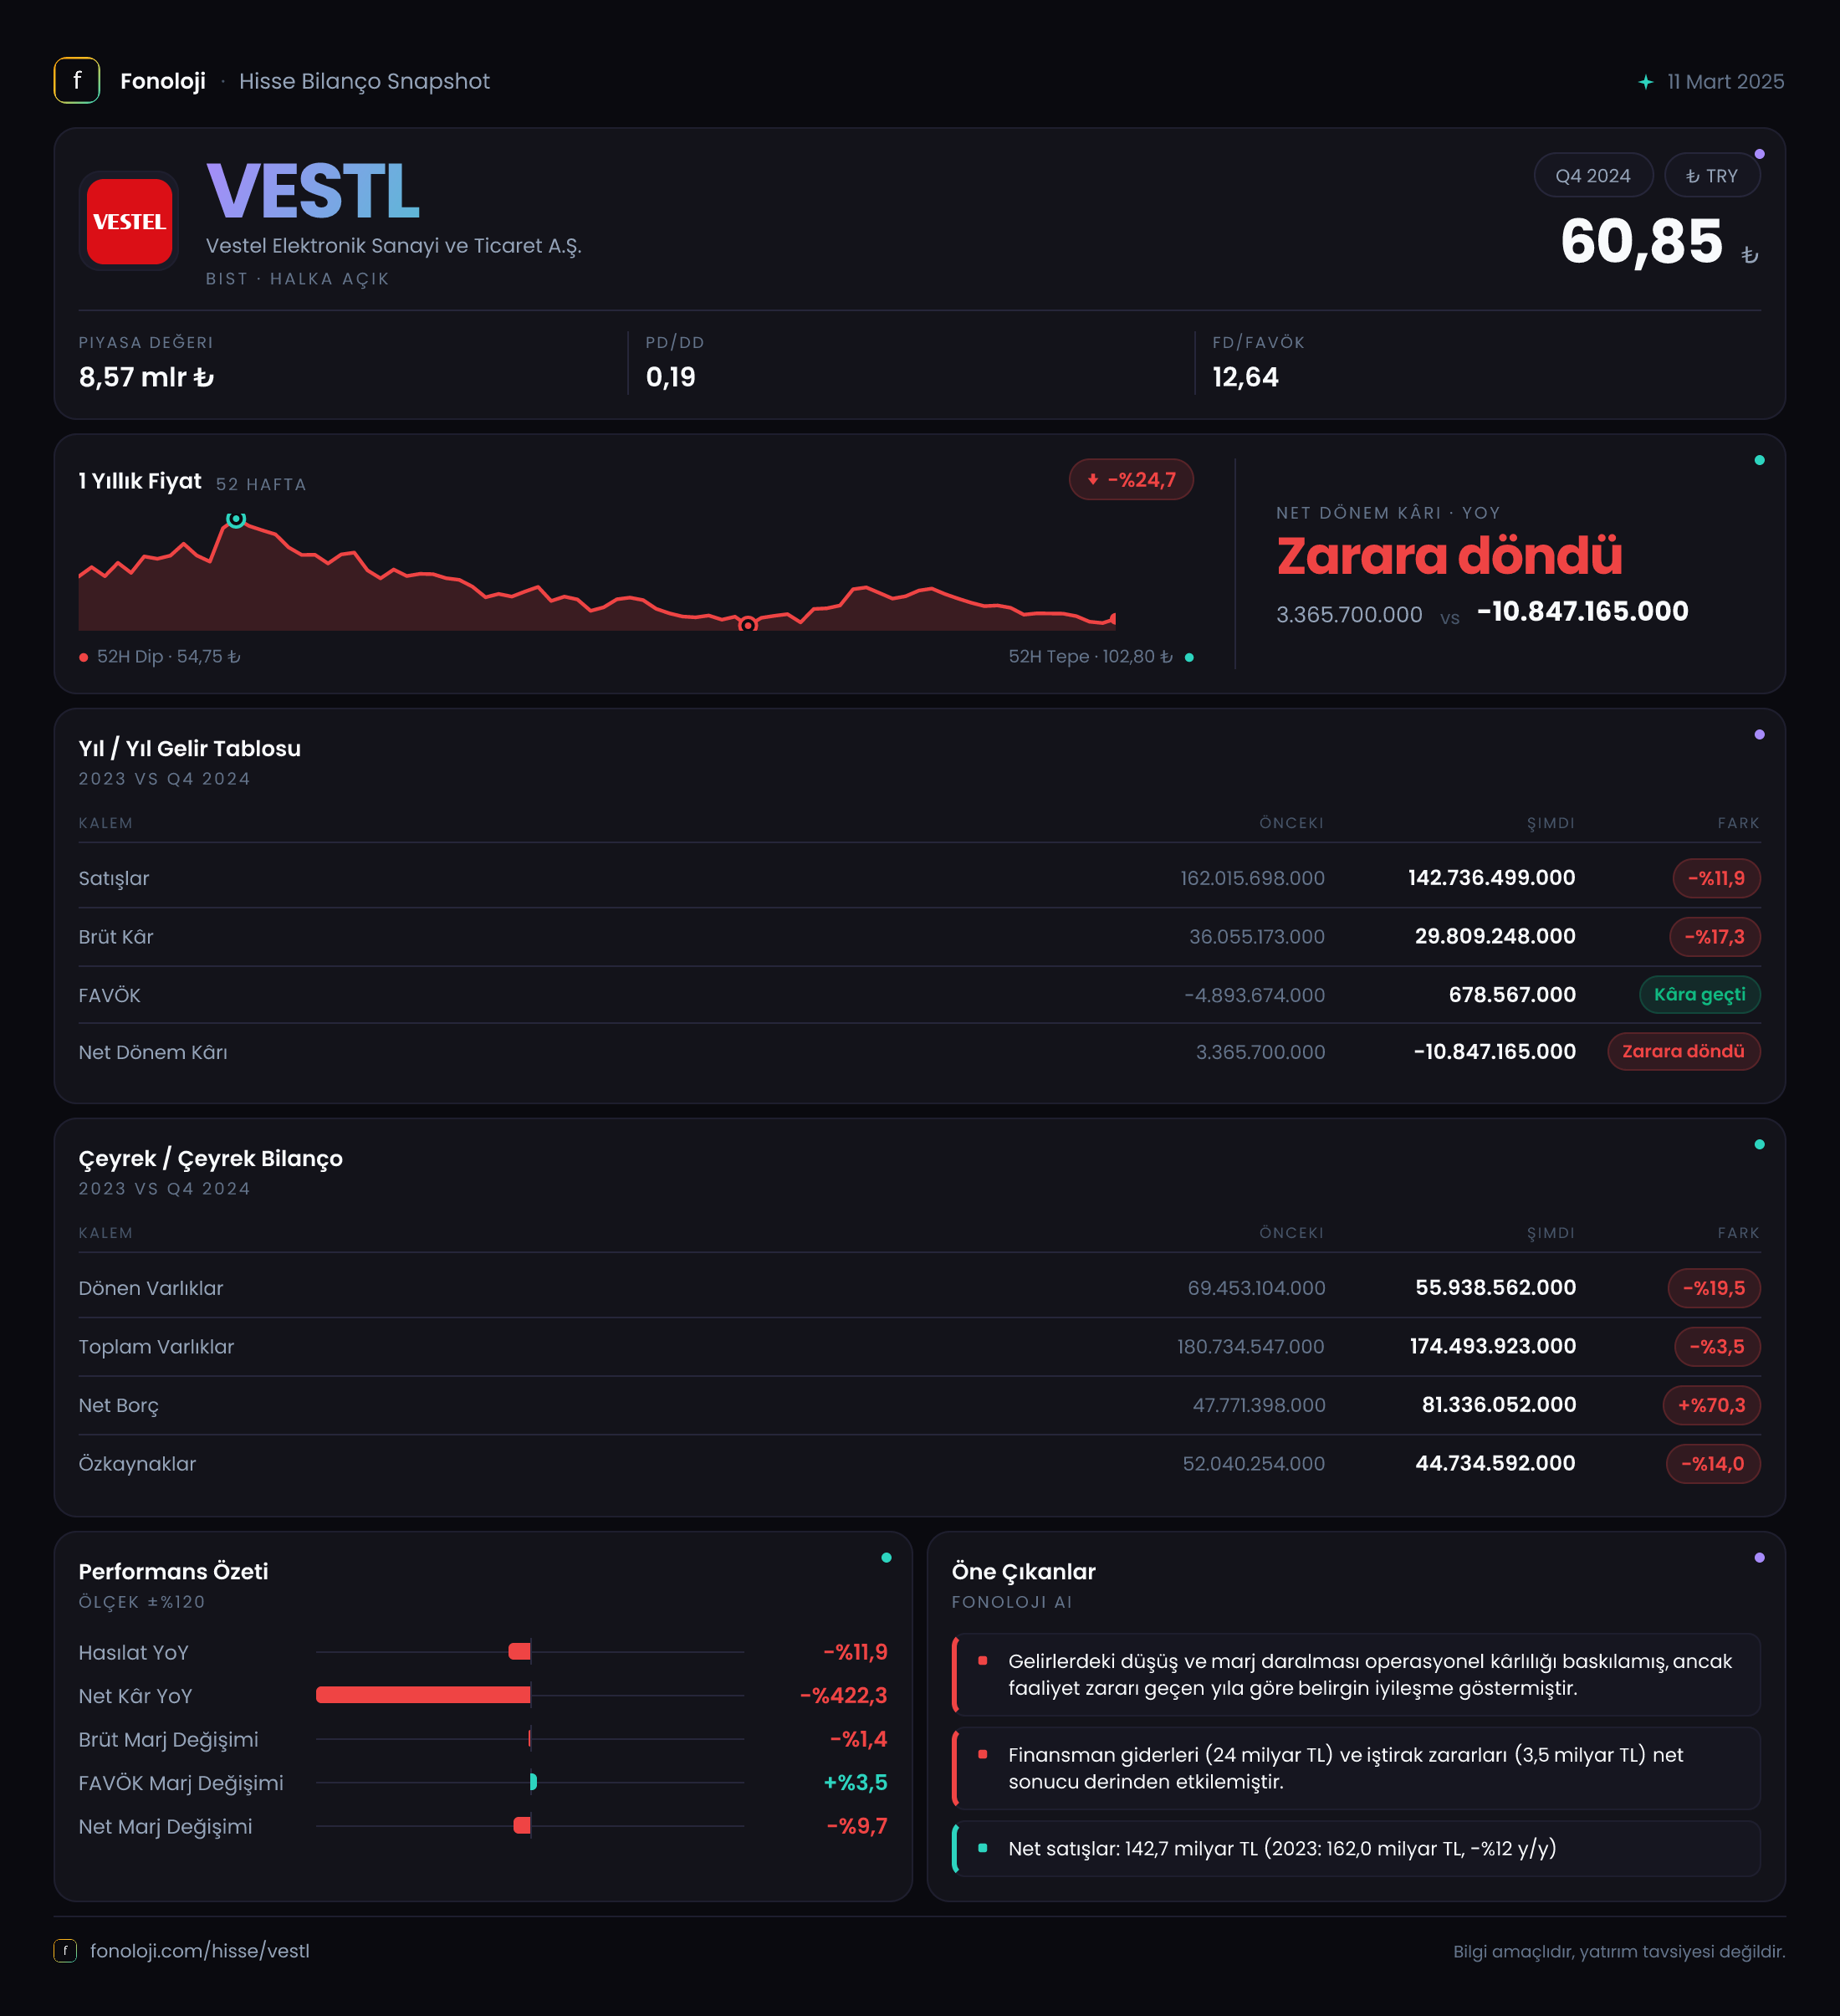This screenshot has height=2016, width=1840.
Task: Click the PD/DD value 0,19
Action: (x=671, y=377)
